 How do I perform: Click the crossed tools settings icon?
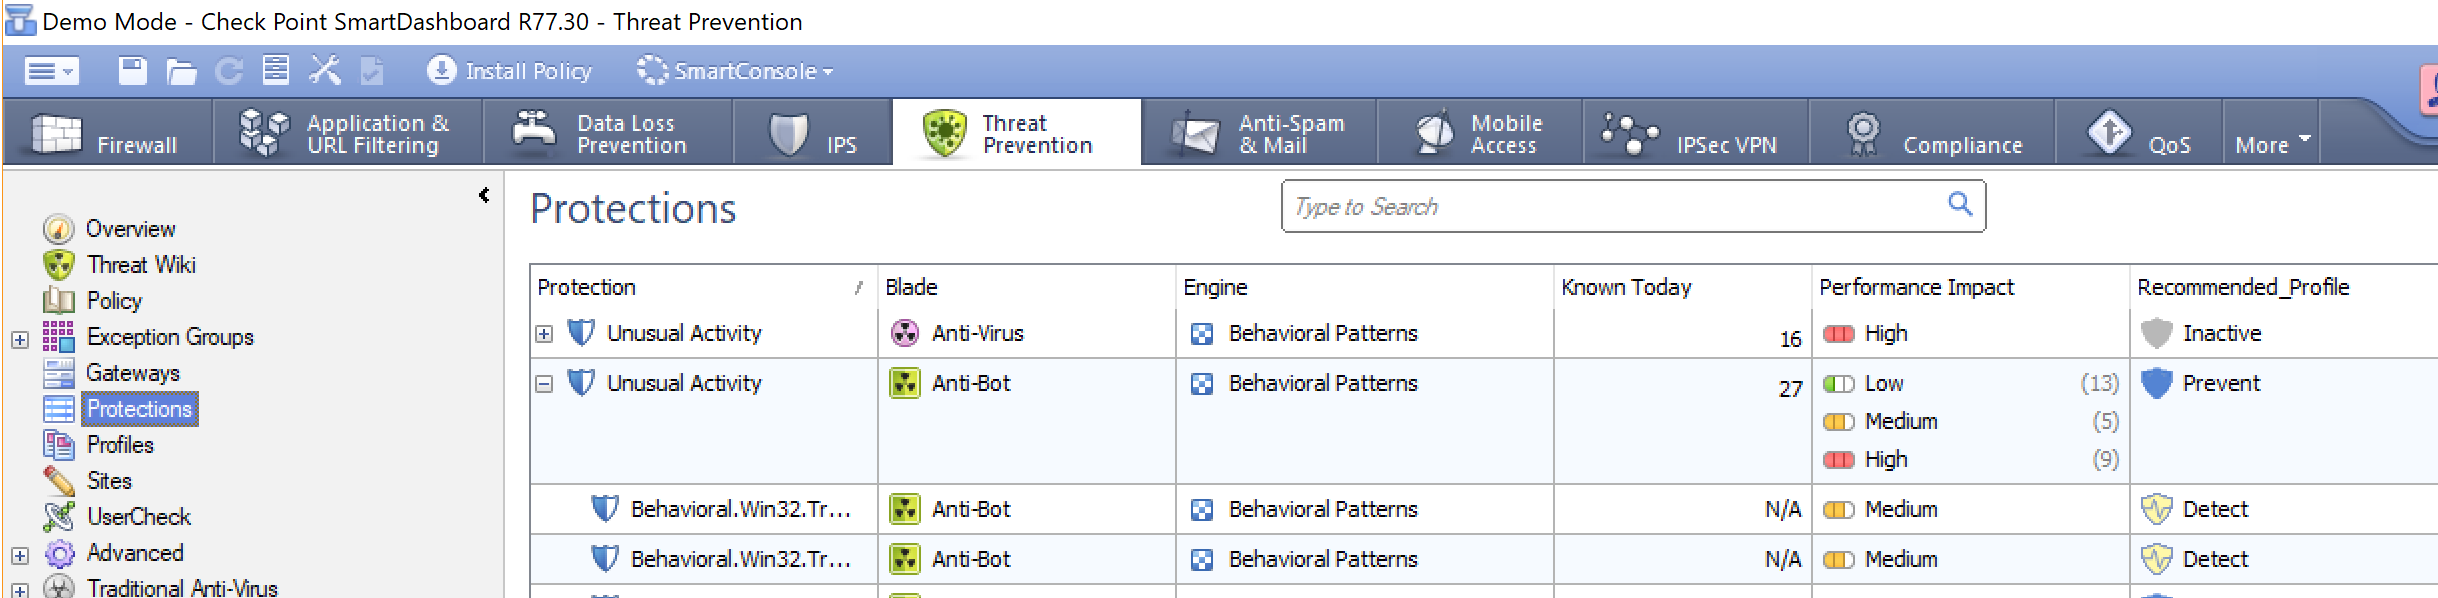324,71
